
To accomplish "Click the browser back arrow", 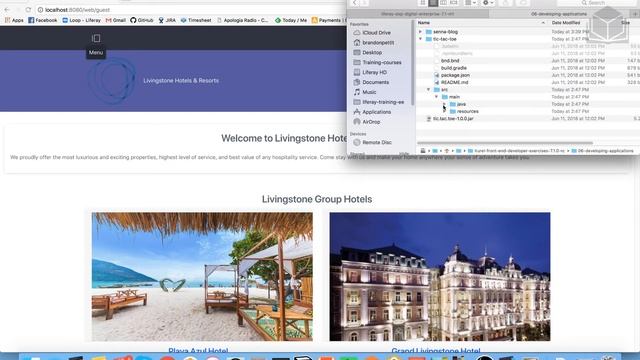I will click(x=7, y=9).
